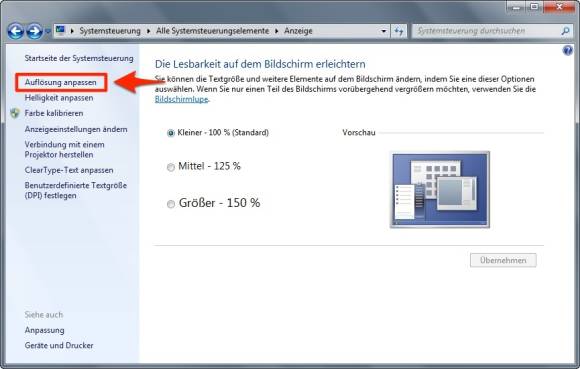Click the Forward navigation arrow button
Viewport: 580px width, 369px height.
click(34, 31)
